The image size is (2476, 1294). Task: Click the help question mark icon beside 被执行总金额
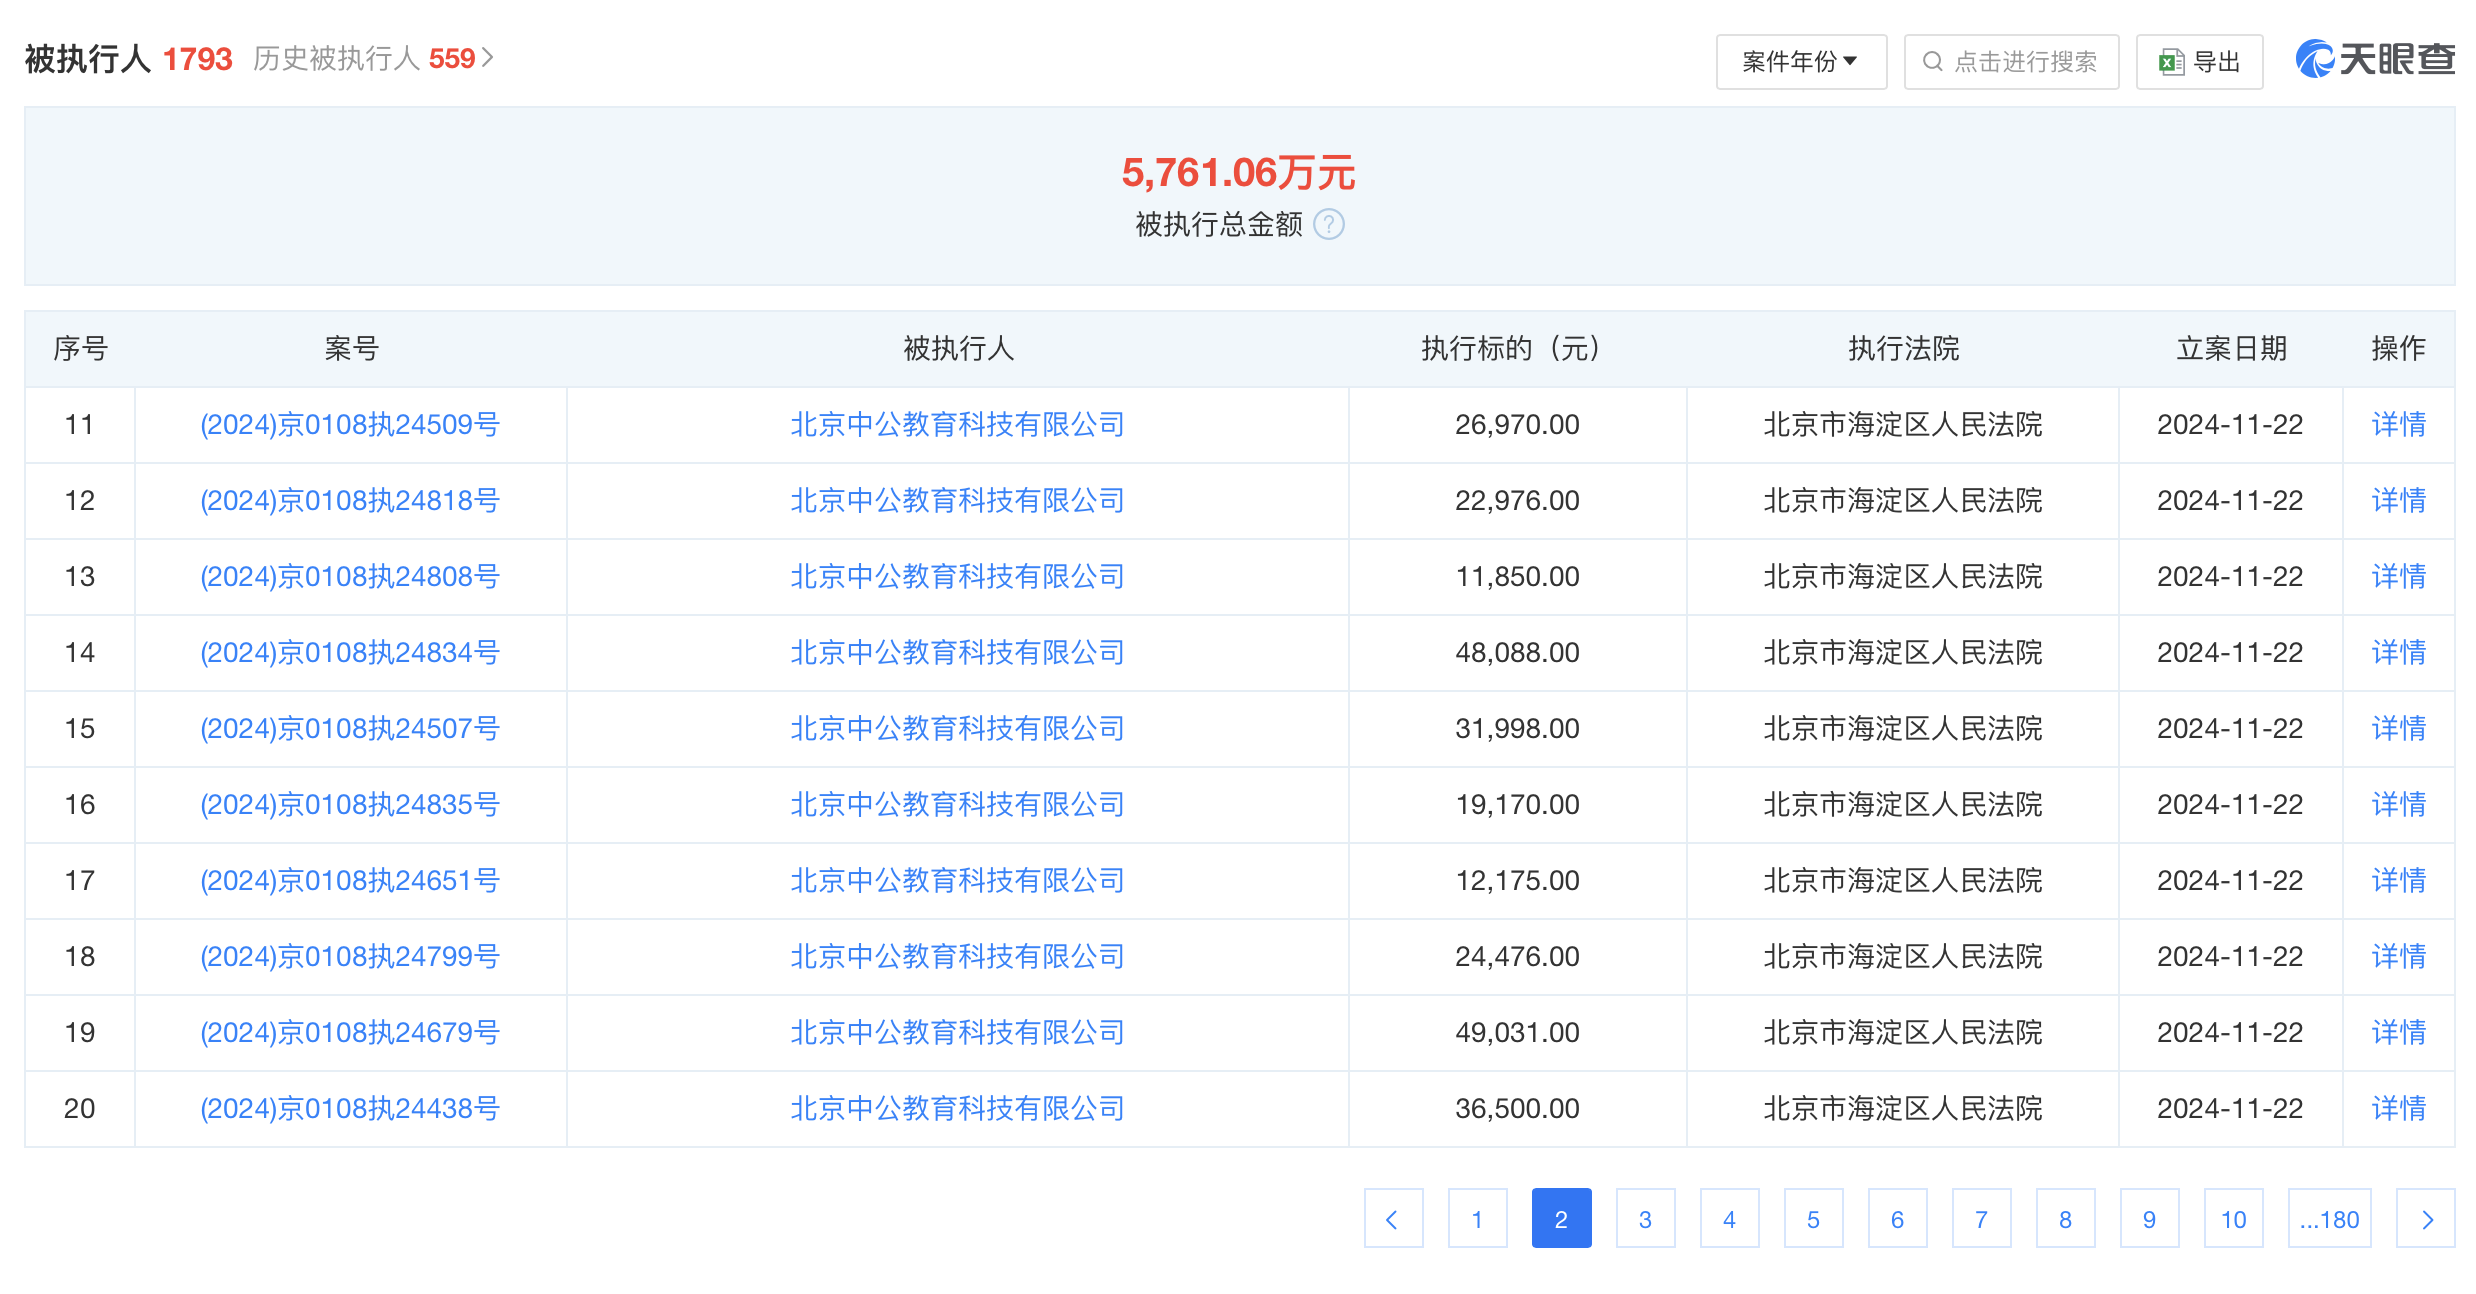[x=1328, y=224]
